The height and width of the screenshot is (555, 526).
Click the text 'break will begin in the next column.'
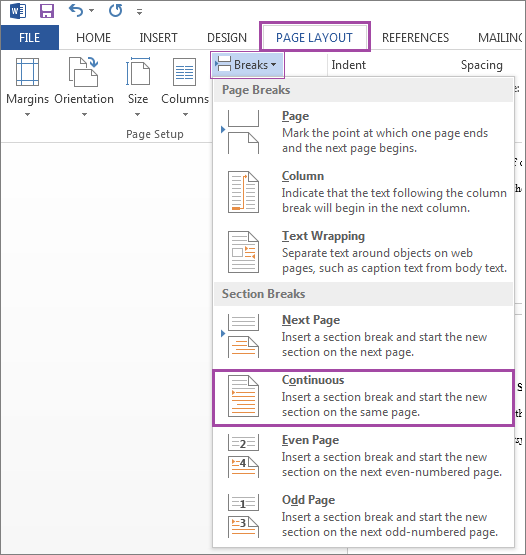[376, 208]
